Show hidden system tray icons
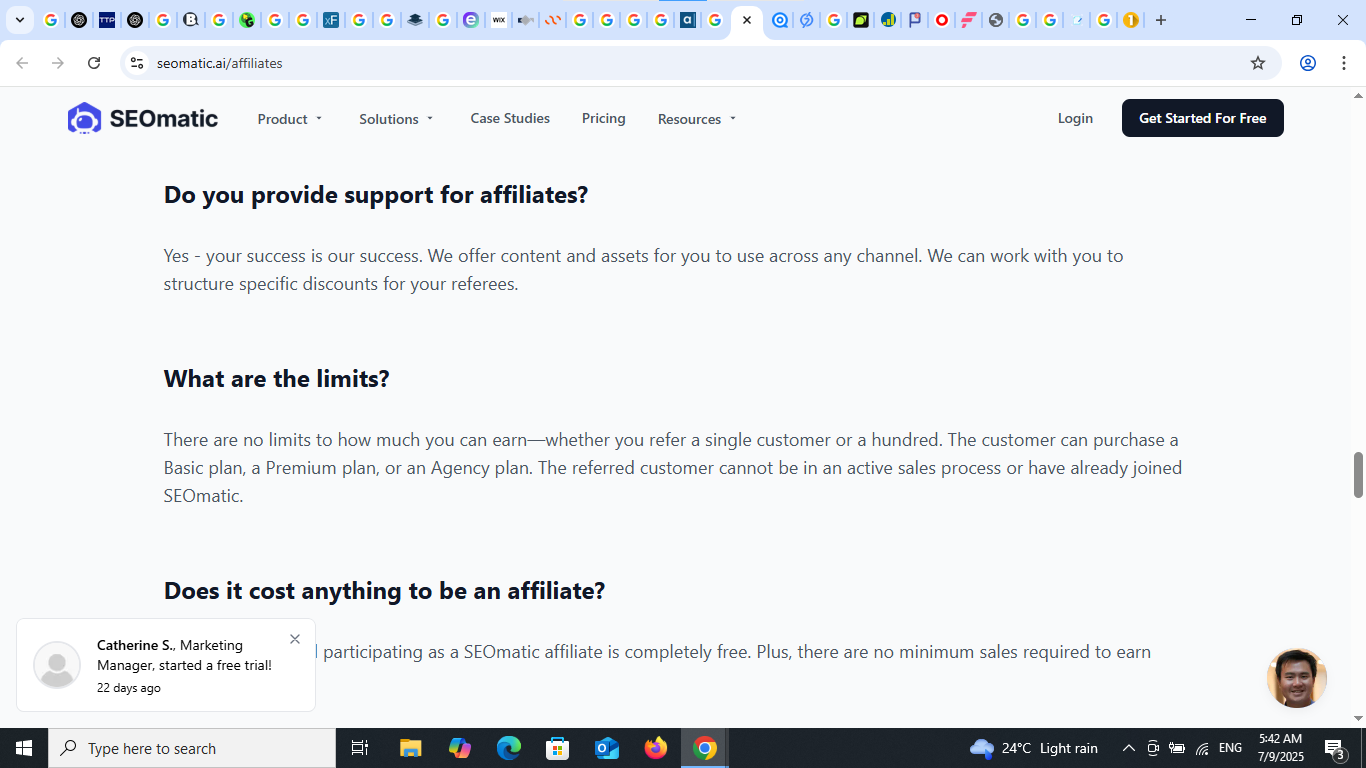 (x=1129, y=748)
